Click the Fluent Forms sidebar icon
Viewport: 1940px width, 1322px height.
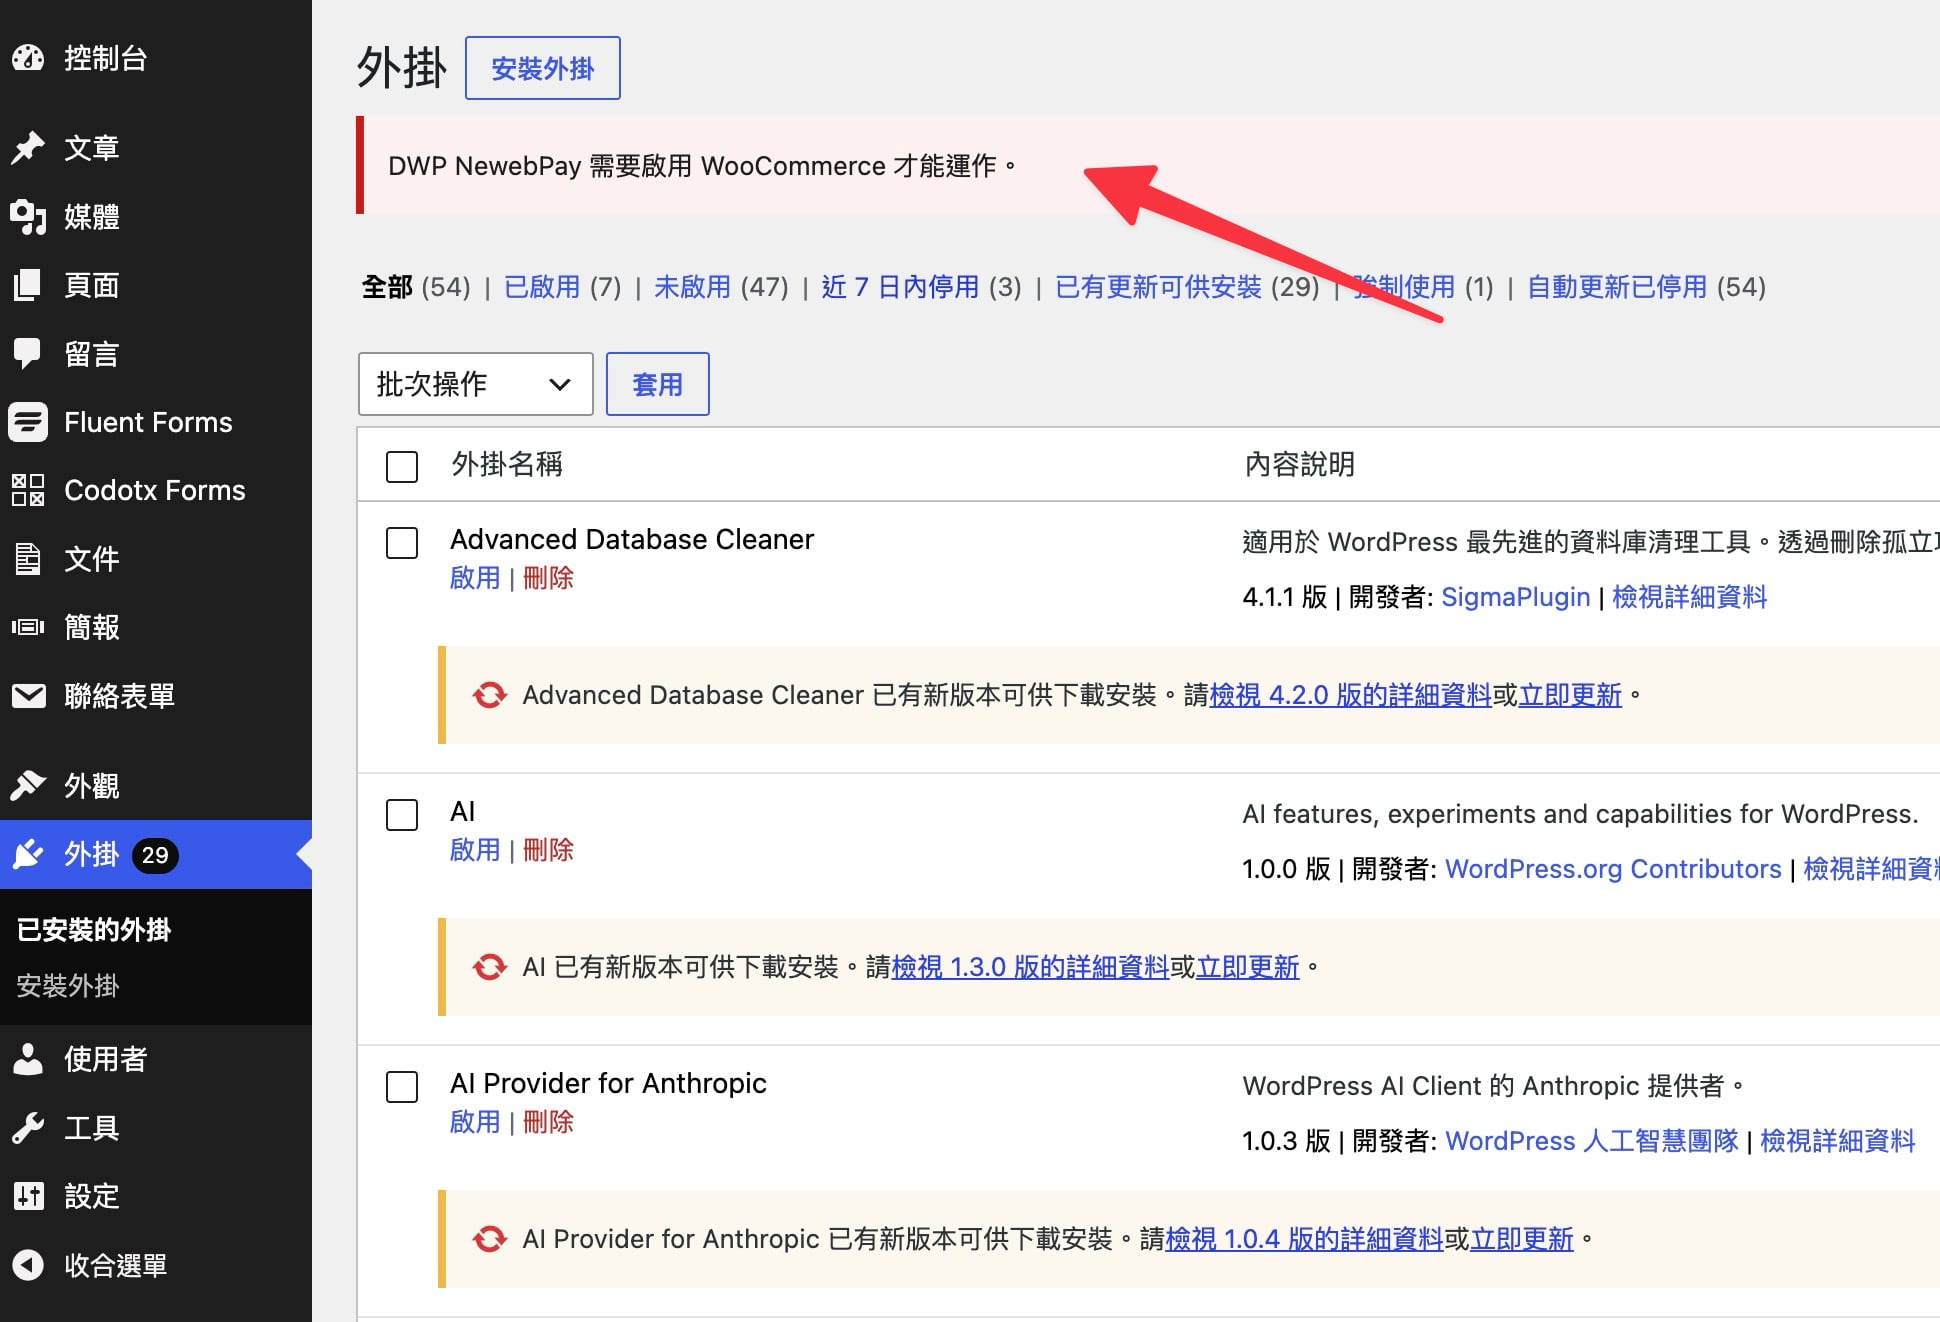coord(28,422)
